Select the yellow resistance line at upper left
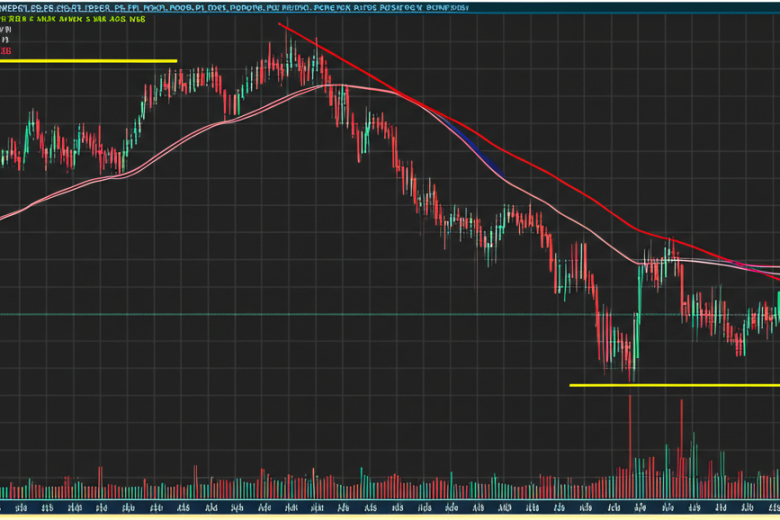The width and height of the screenshot is (780, 520). coord(88,61)
